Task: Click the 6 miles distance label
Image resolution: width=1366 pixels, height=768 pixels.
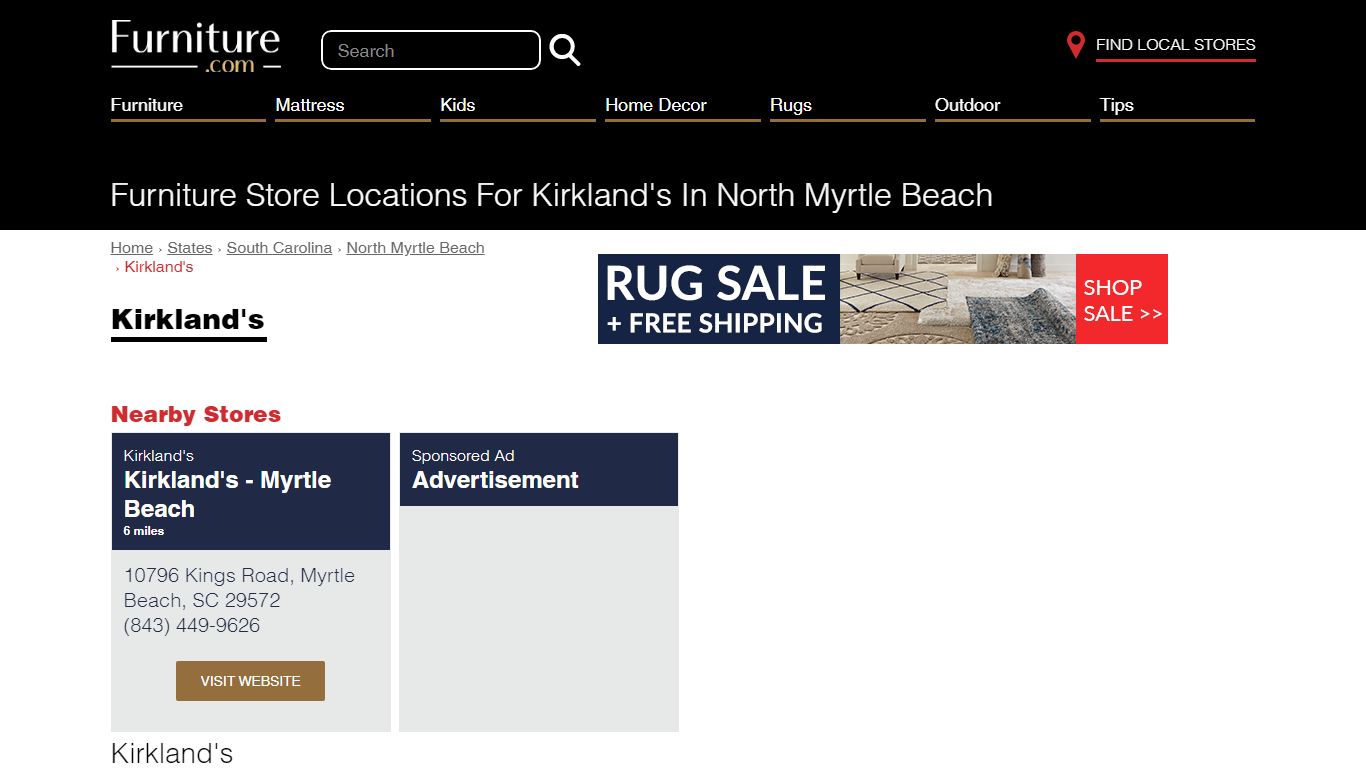Action: pos(144,531)
